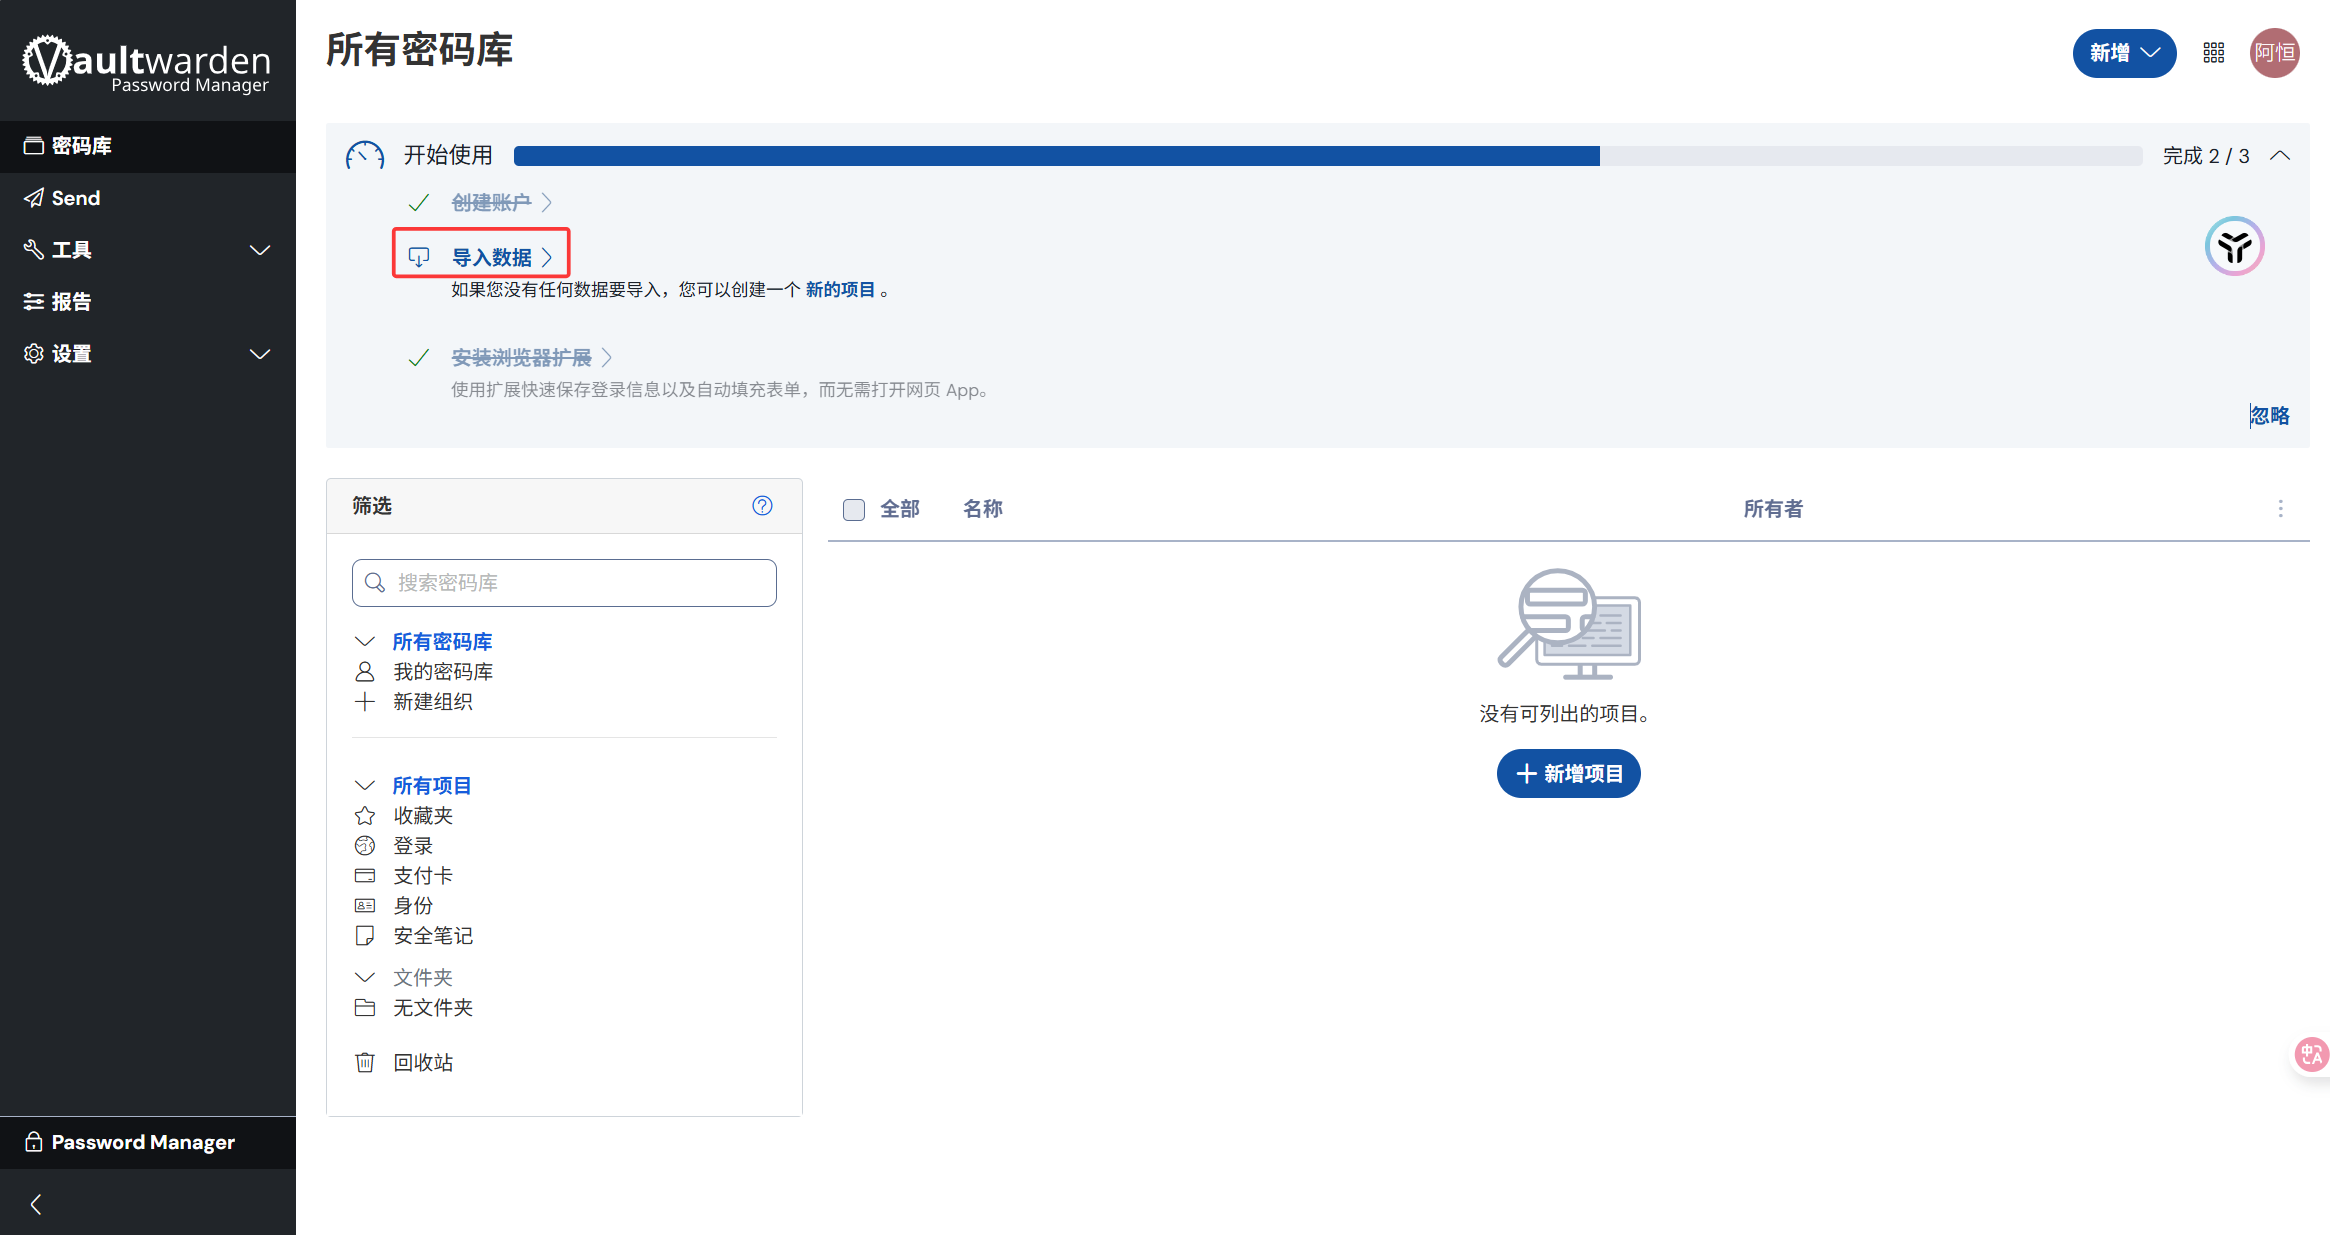Open the 报告 sidebar item
The width and height of the screenshot is (2330, 1235).
pyautogui.click(x=148, y=302)
